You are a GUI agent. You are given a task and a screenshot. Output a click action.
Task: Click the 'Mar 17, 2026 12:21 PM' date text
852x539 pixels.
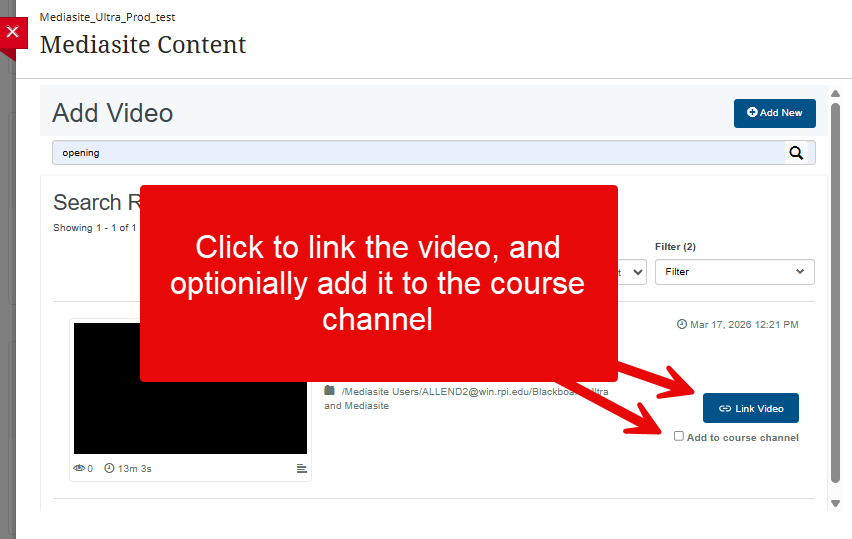tap(744, 324)
